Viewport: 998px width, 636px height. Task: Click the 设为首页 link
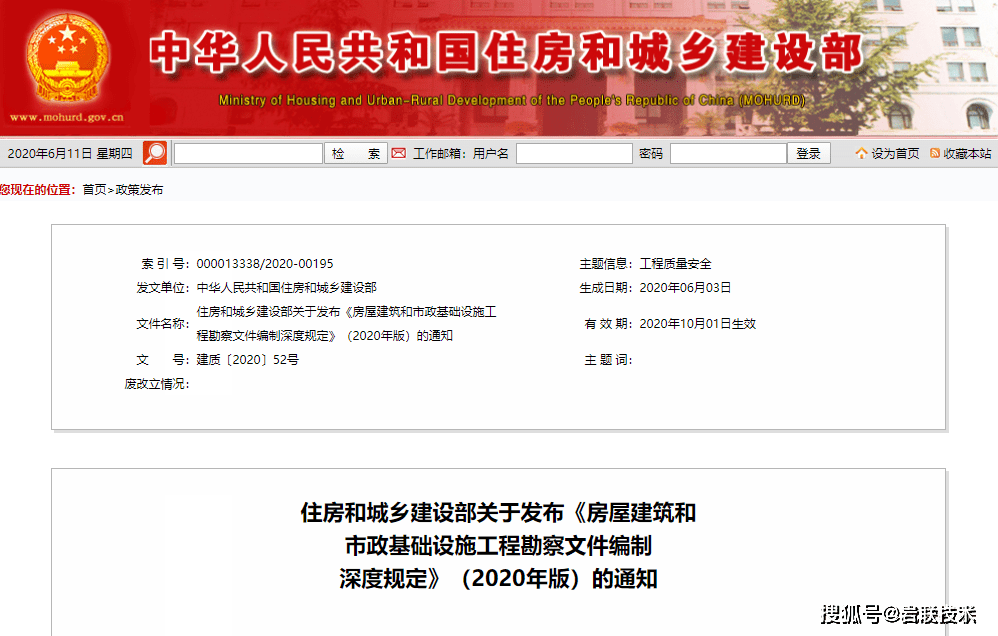(895, 153)
